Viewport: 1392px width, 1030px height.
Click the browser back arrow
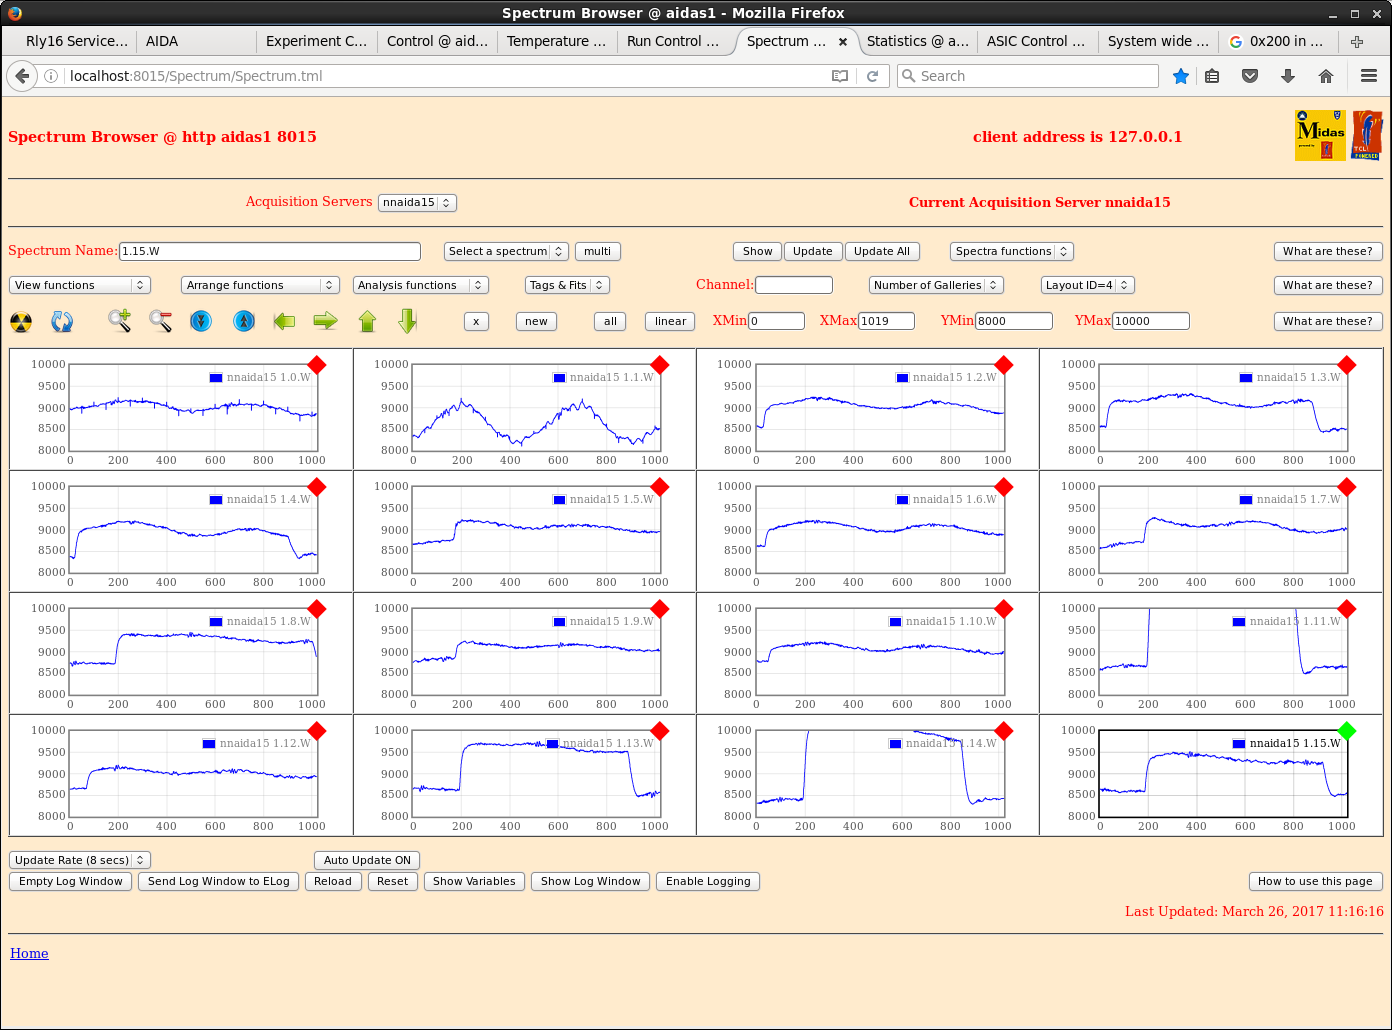22,76
